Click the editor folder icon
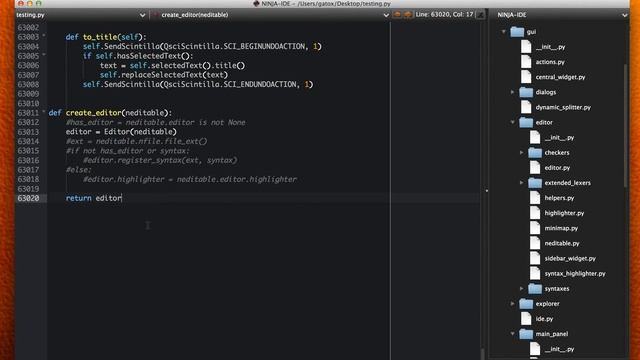This screenshot has height=360, width=640. coord(526,122)
